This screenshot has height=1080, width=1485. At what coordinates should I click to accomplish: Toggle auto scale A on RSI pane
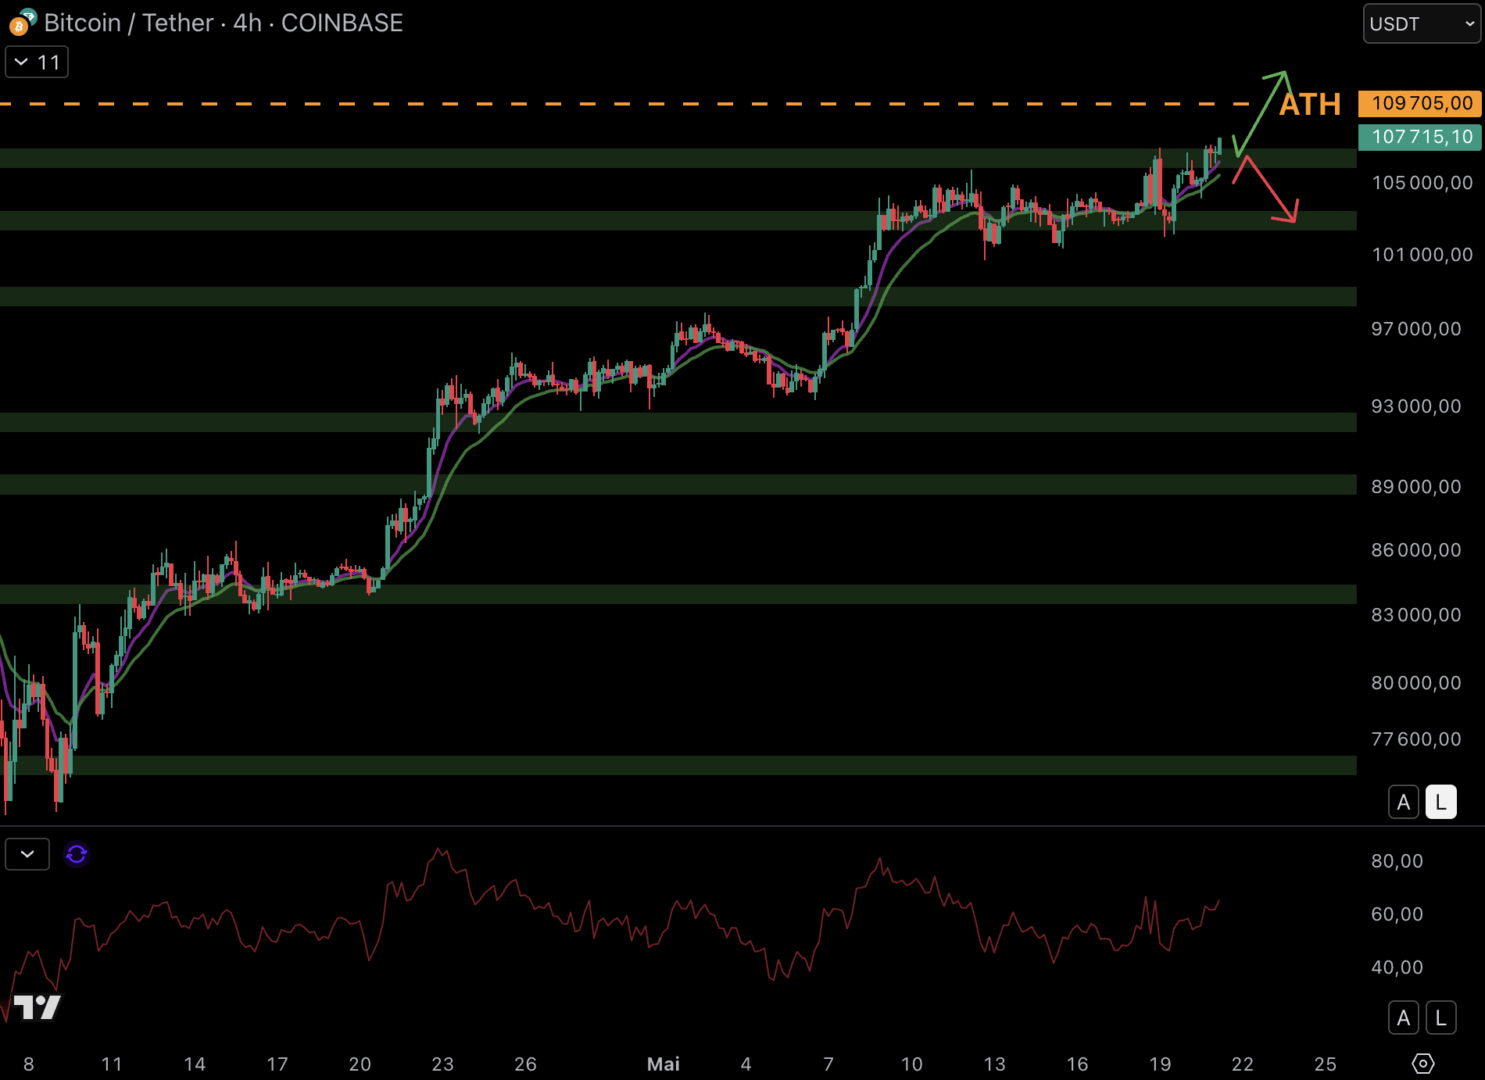coord(1403,1018)
